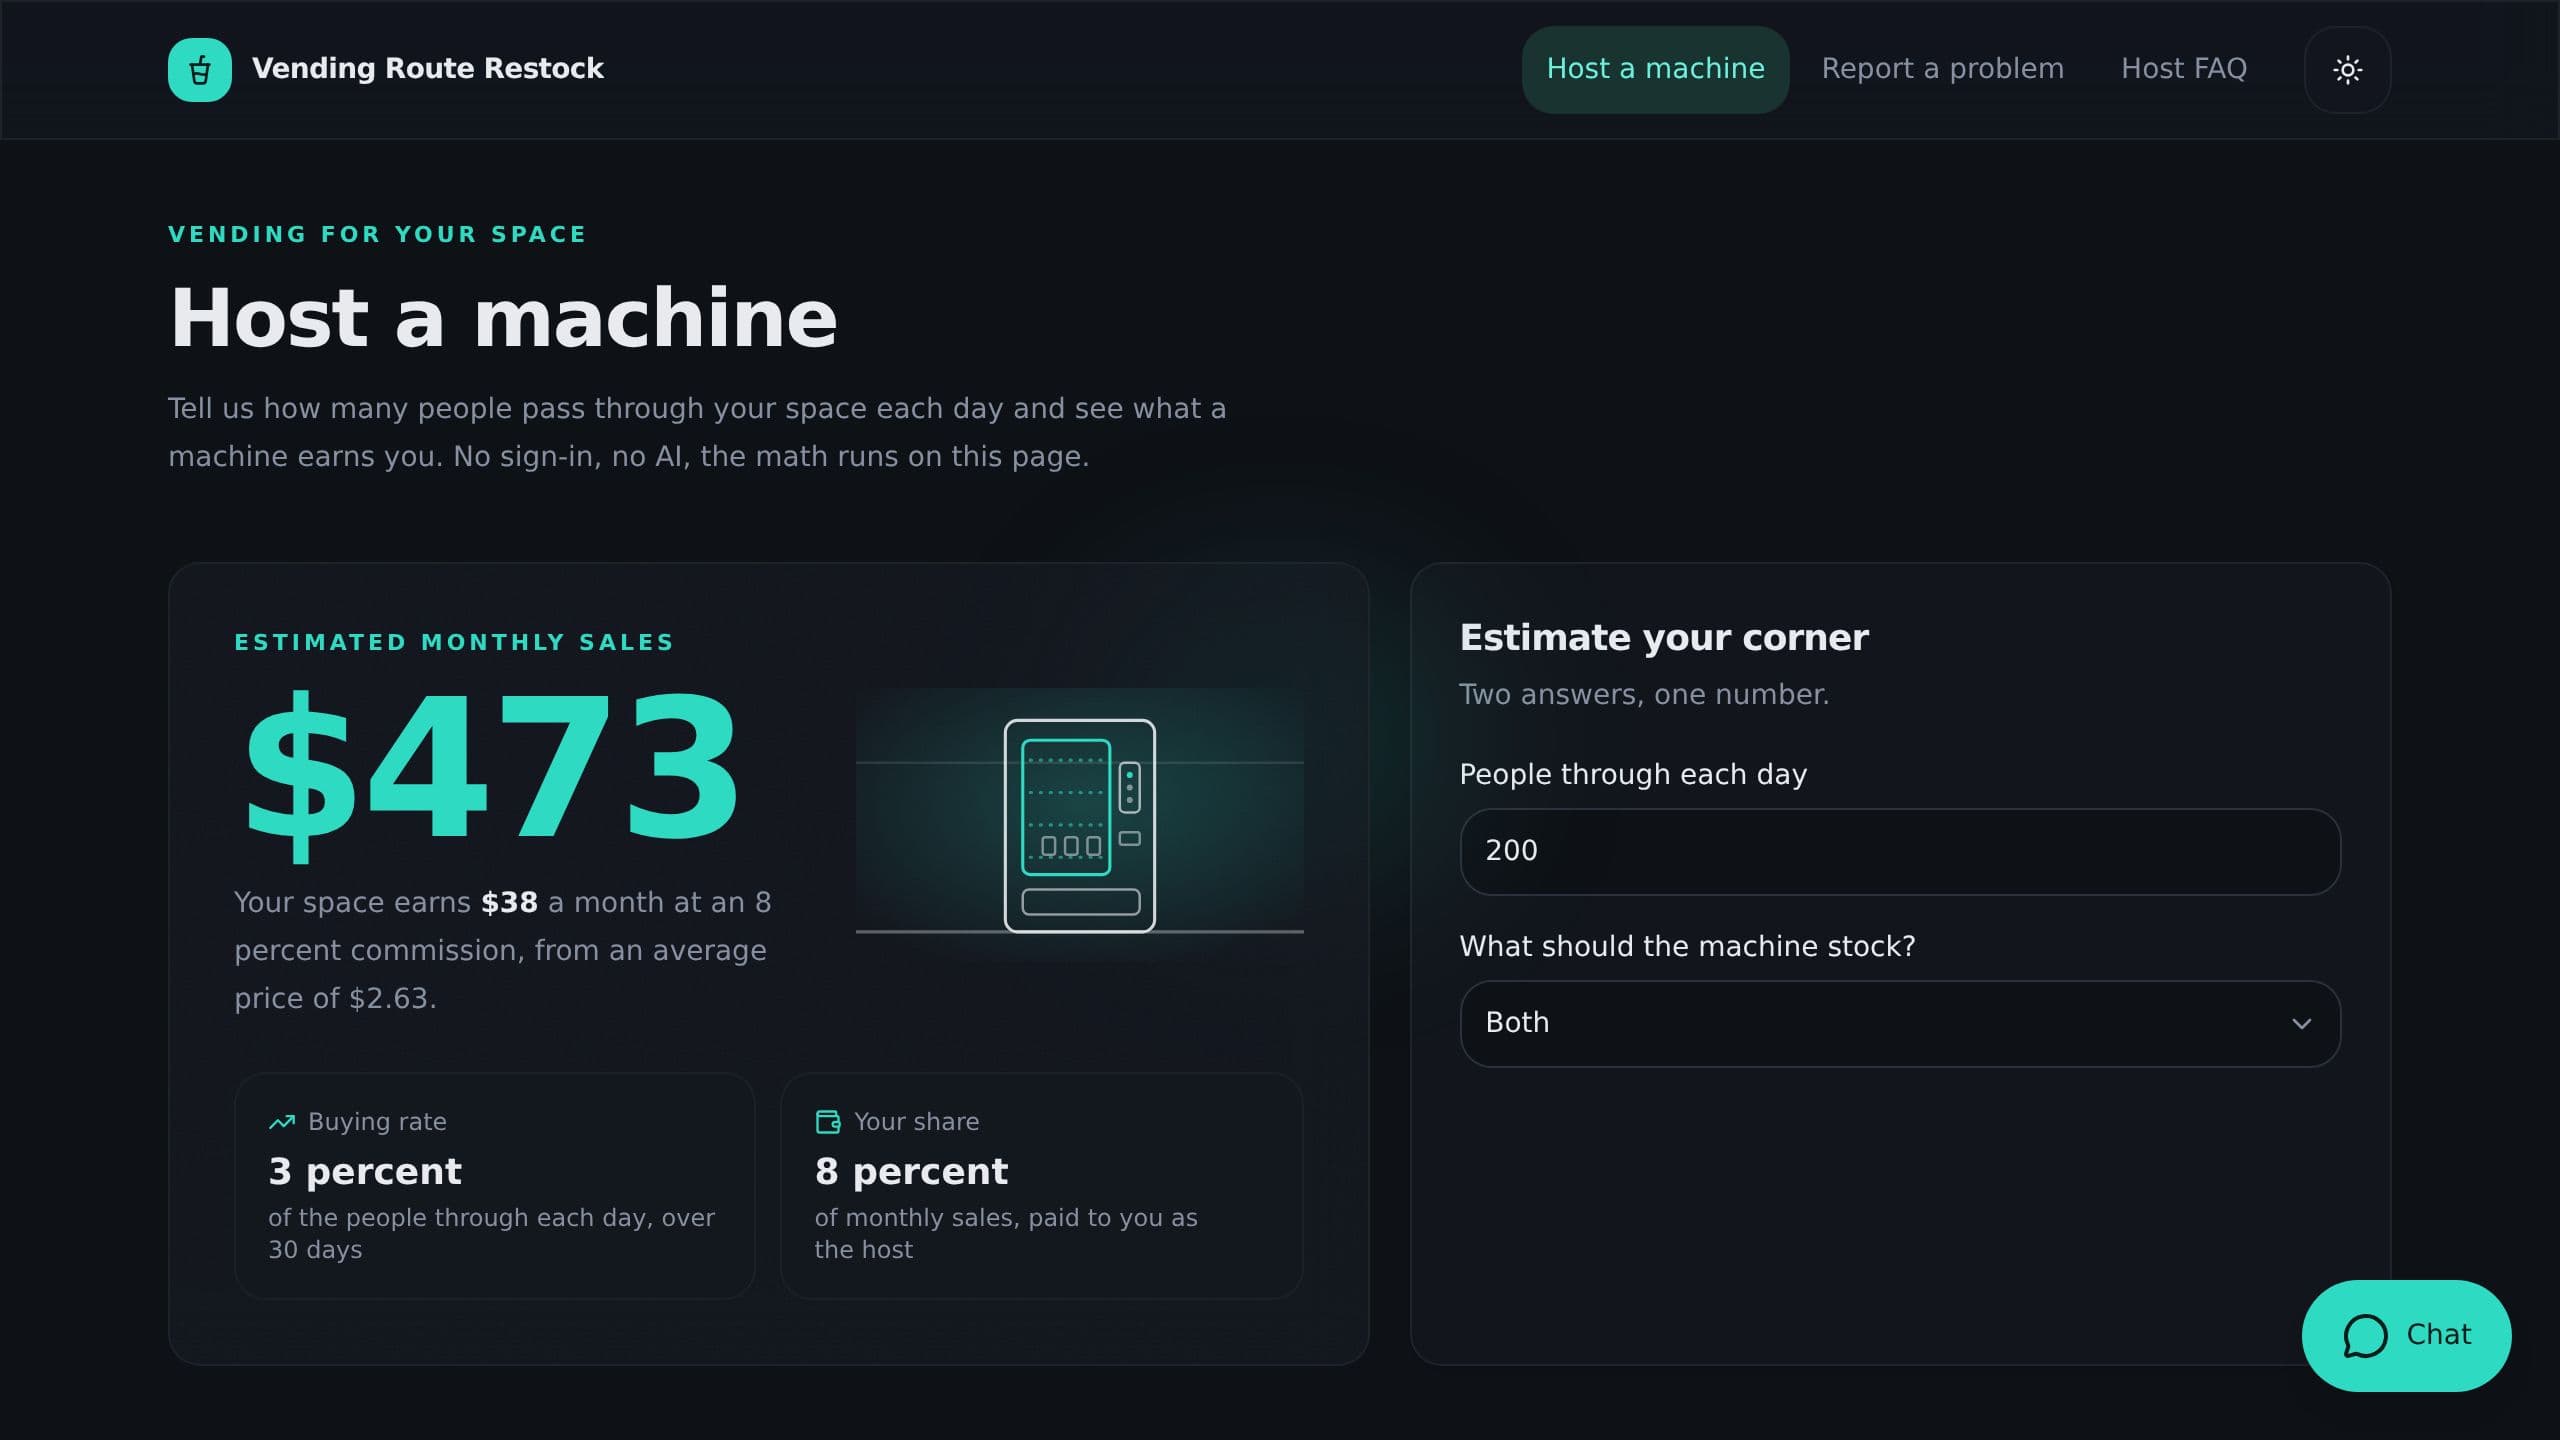Image resolution: width=2560 pixels, height=1440 pixels.
Task: Focus the People through each day field
Action: click(1900, 852)
